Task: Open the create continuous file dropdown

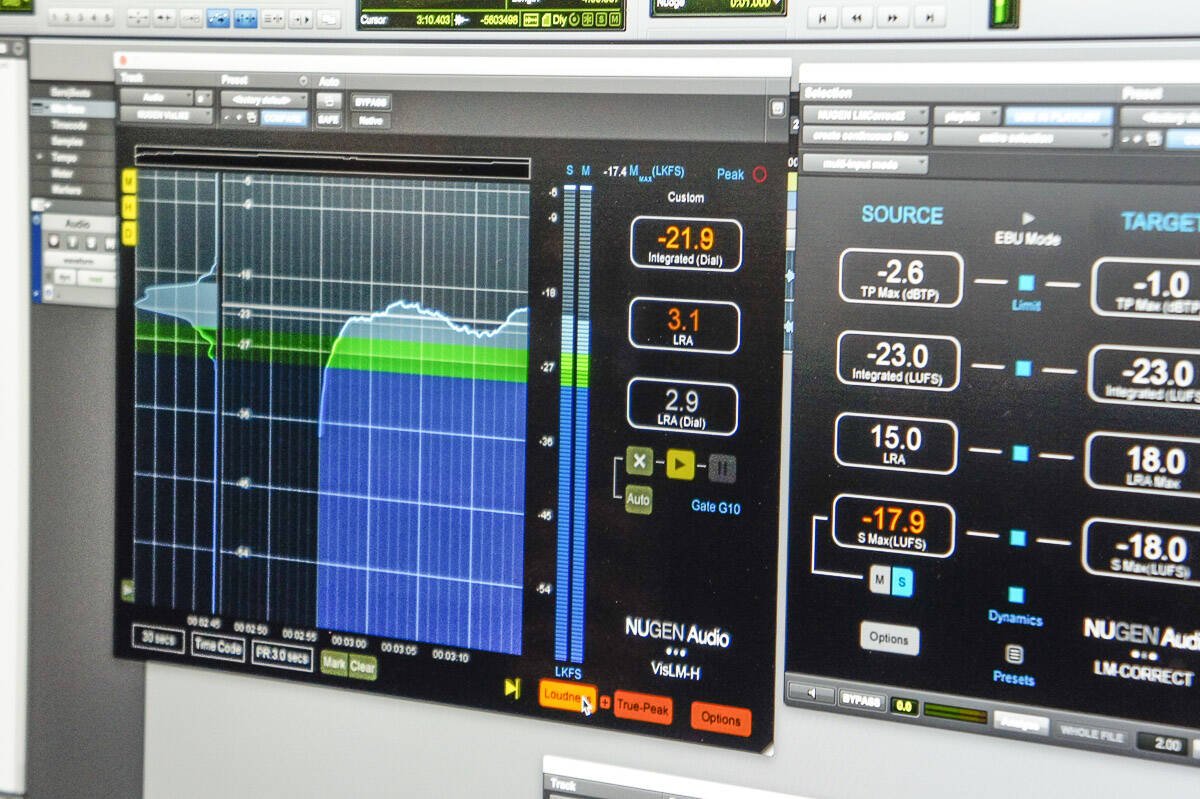Action: (x=865, y=137)
